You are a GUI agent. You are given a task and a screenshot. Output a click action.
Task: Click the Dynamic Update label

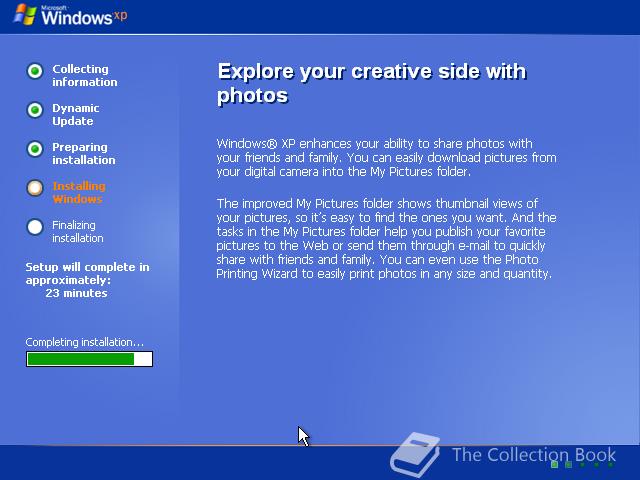pos(76,115)
